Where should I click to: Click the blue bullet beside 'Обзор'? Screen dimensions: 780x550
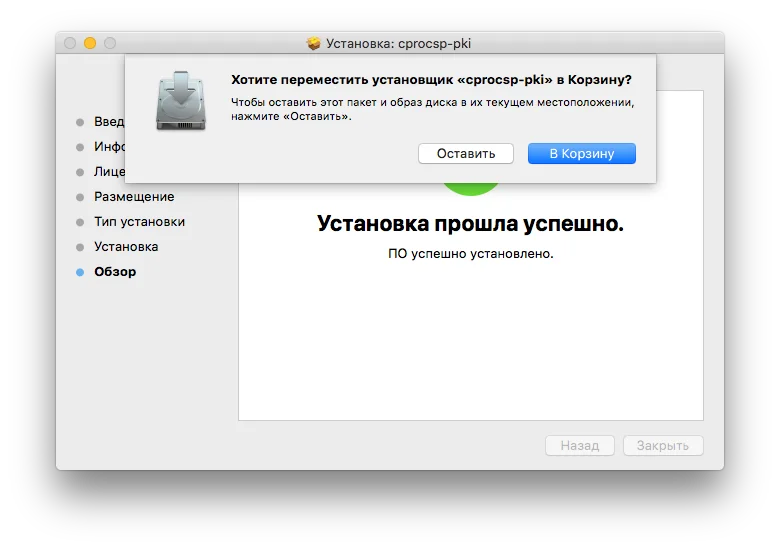click(80, 272)
